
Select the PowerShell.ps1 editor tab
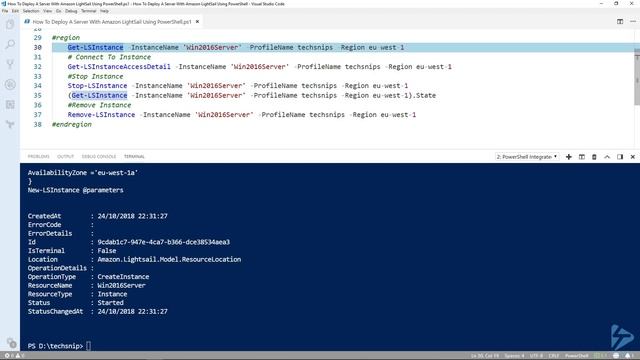point(112,22)
